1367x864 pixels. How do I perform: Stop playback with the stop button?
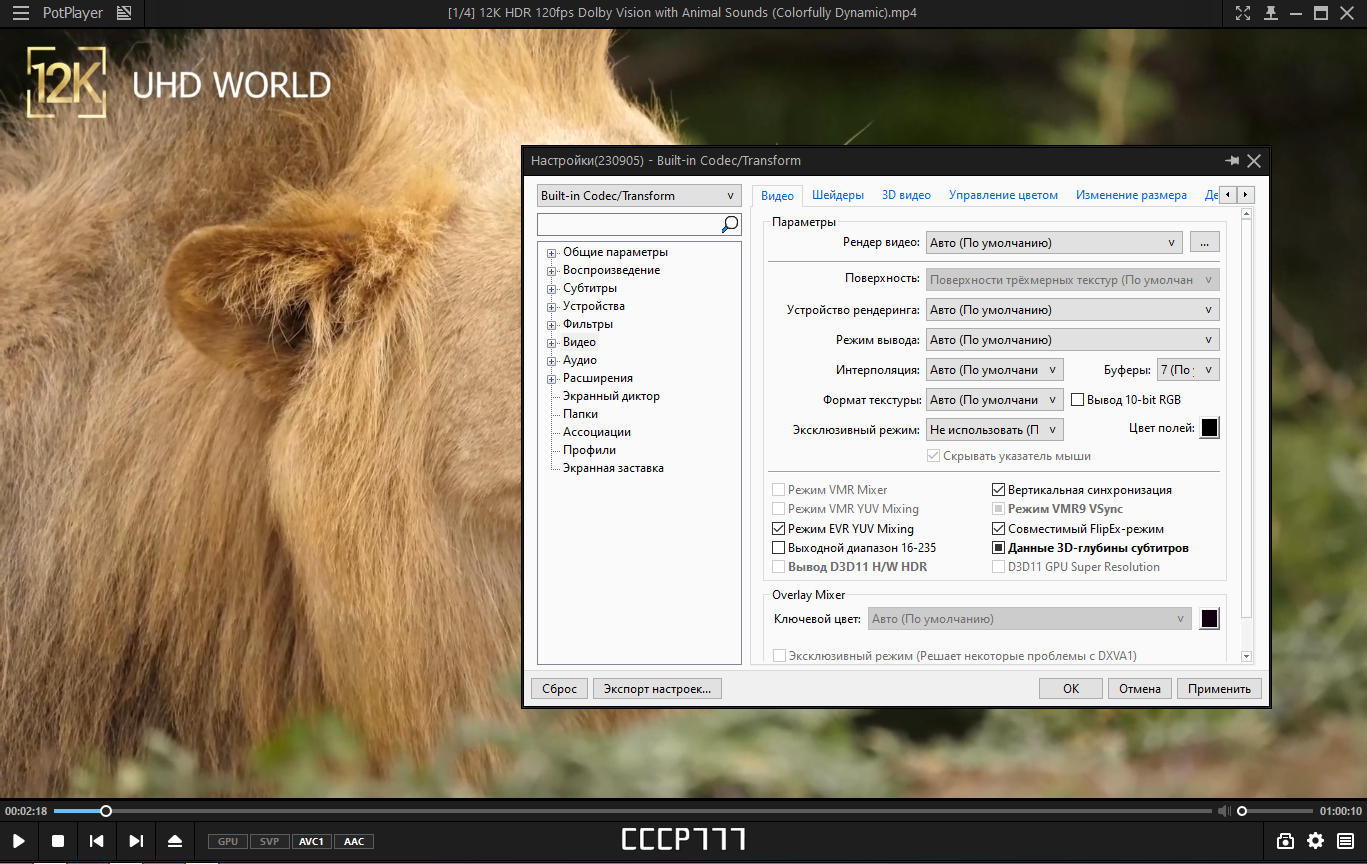pos(58,841)
